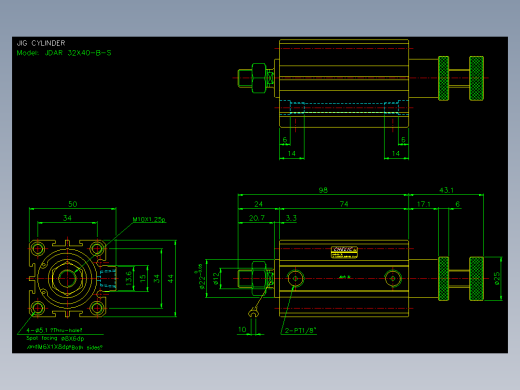This screenshot has height=390, width=520.
Task: Select the "3.3" dimension value
Action: [291, 218]
